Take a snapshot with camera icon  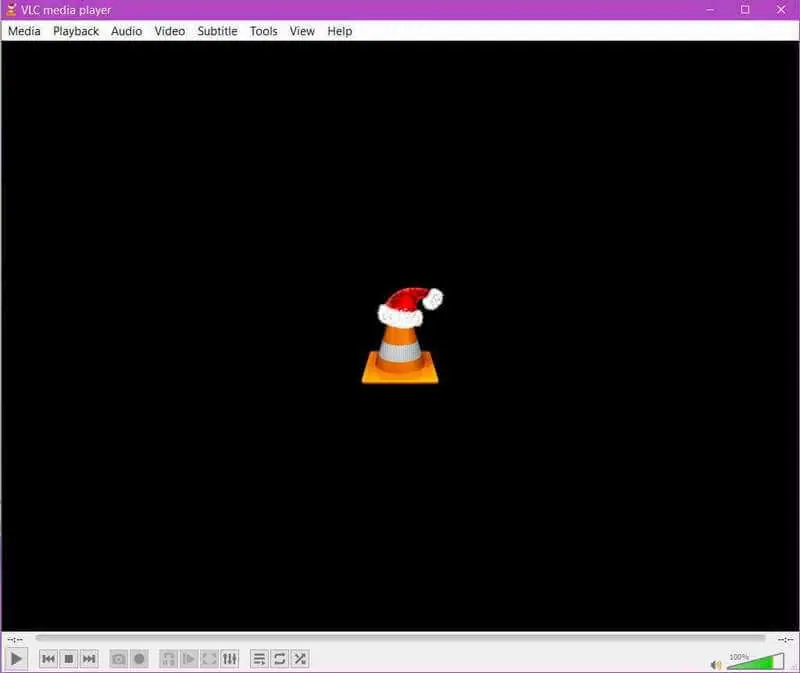(119, 659)
